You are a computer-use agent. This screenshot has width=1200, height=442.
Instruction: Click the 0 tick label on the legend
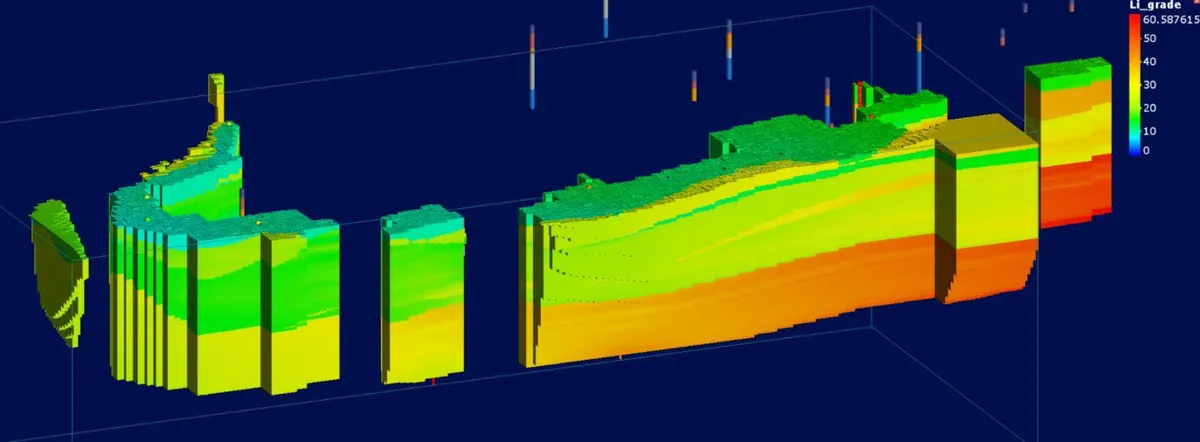(1146, 150)
